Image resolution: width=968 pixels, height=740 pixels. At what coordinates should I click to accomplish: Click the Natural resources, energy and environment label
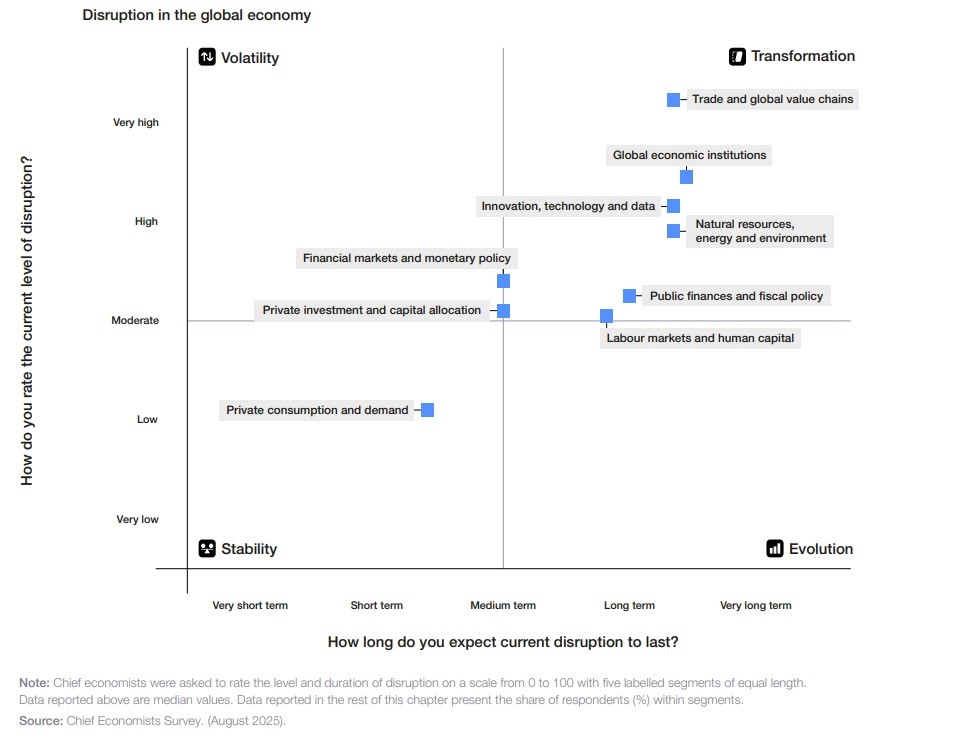pos(761,231)
